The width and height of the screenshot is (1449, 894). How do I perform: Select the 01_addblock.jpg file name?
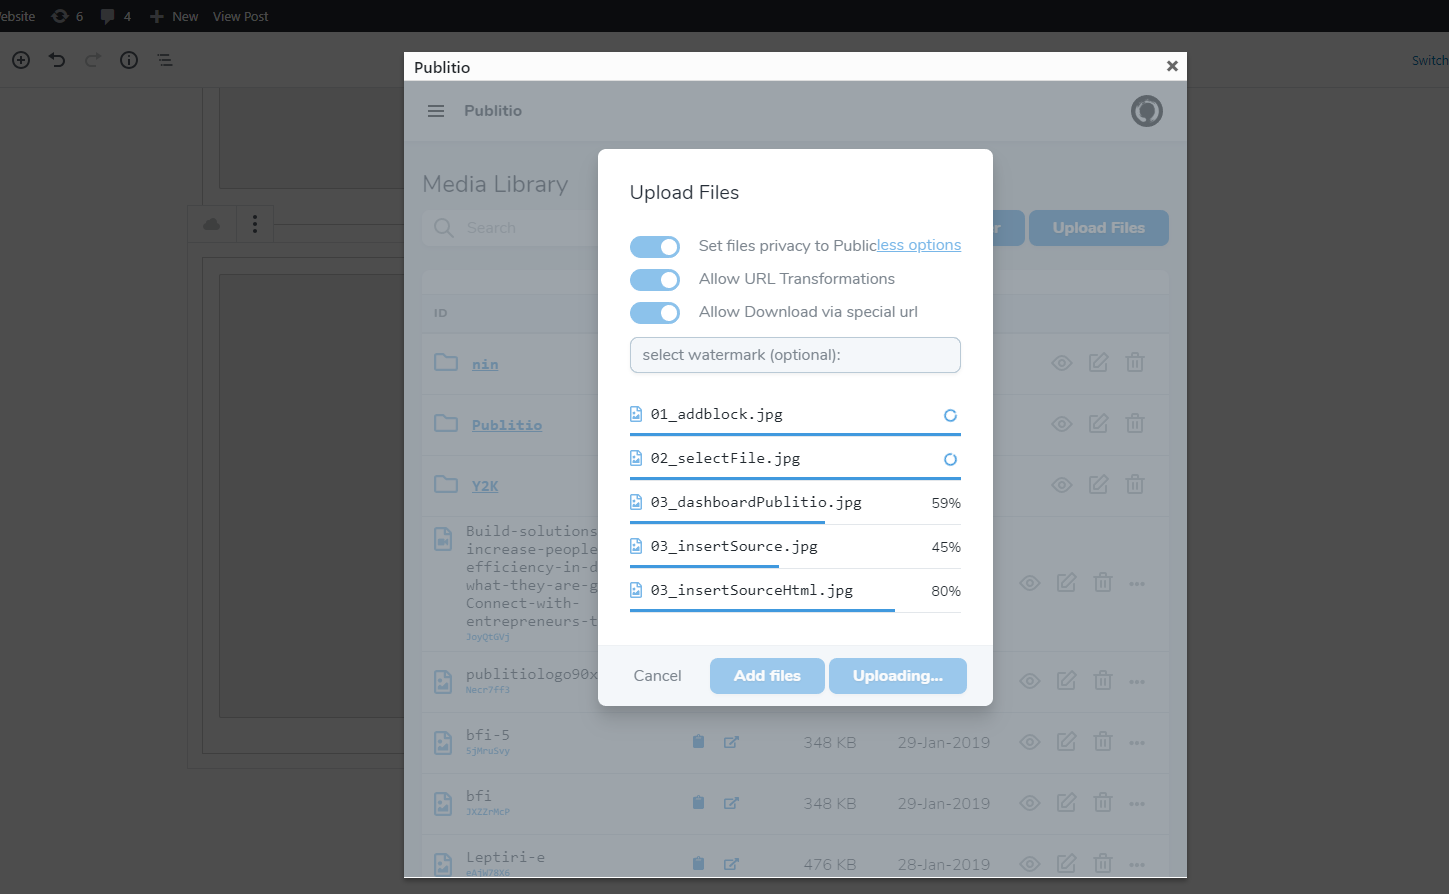coord(717,414)
